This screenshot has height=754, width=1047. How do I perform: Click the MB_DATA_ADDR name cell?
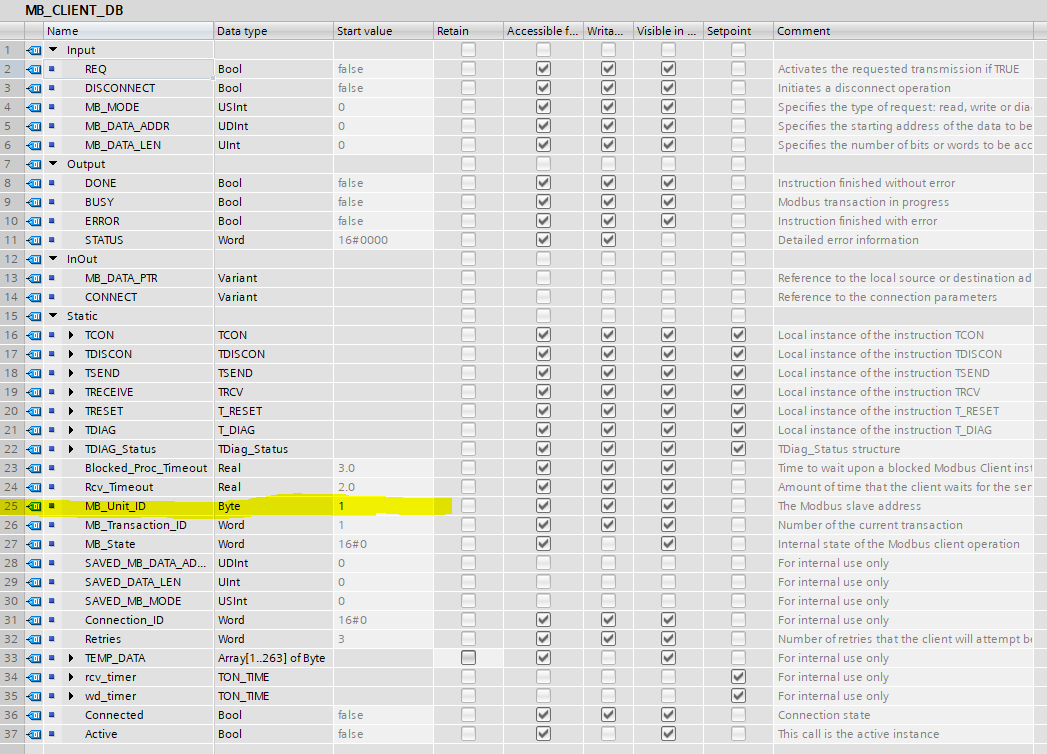coord(127,126)
